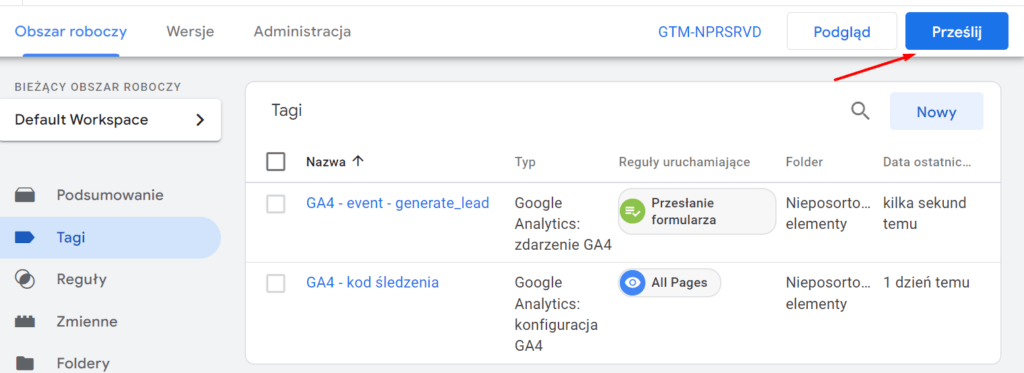Check the GA4 - kod śledzenia row
The image size is (1024, 373).
tap(276, 284)
